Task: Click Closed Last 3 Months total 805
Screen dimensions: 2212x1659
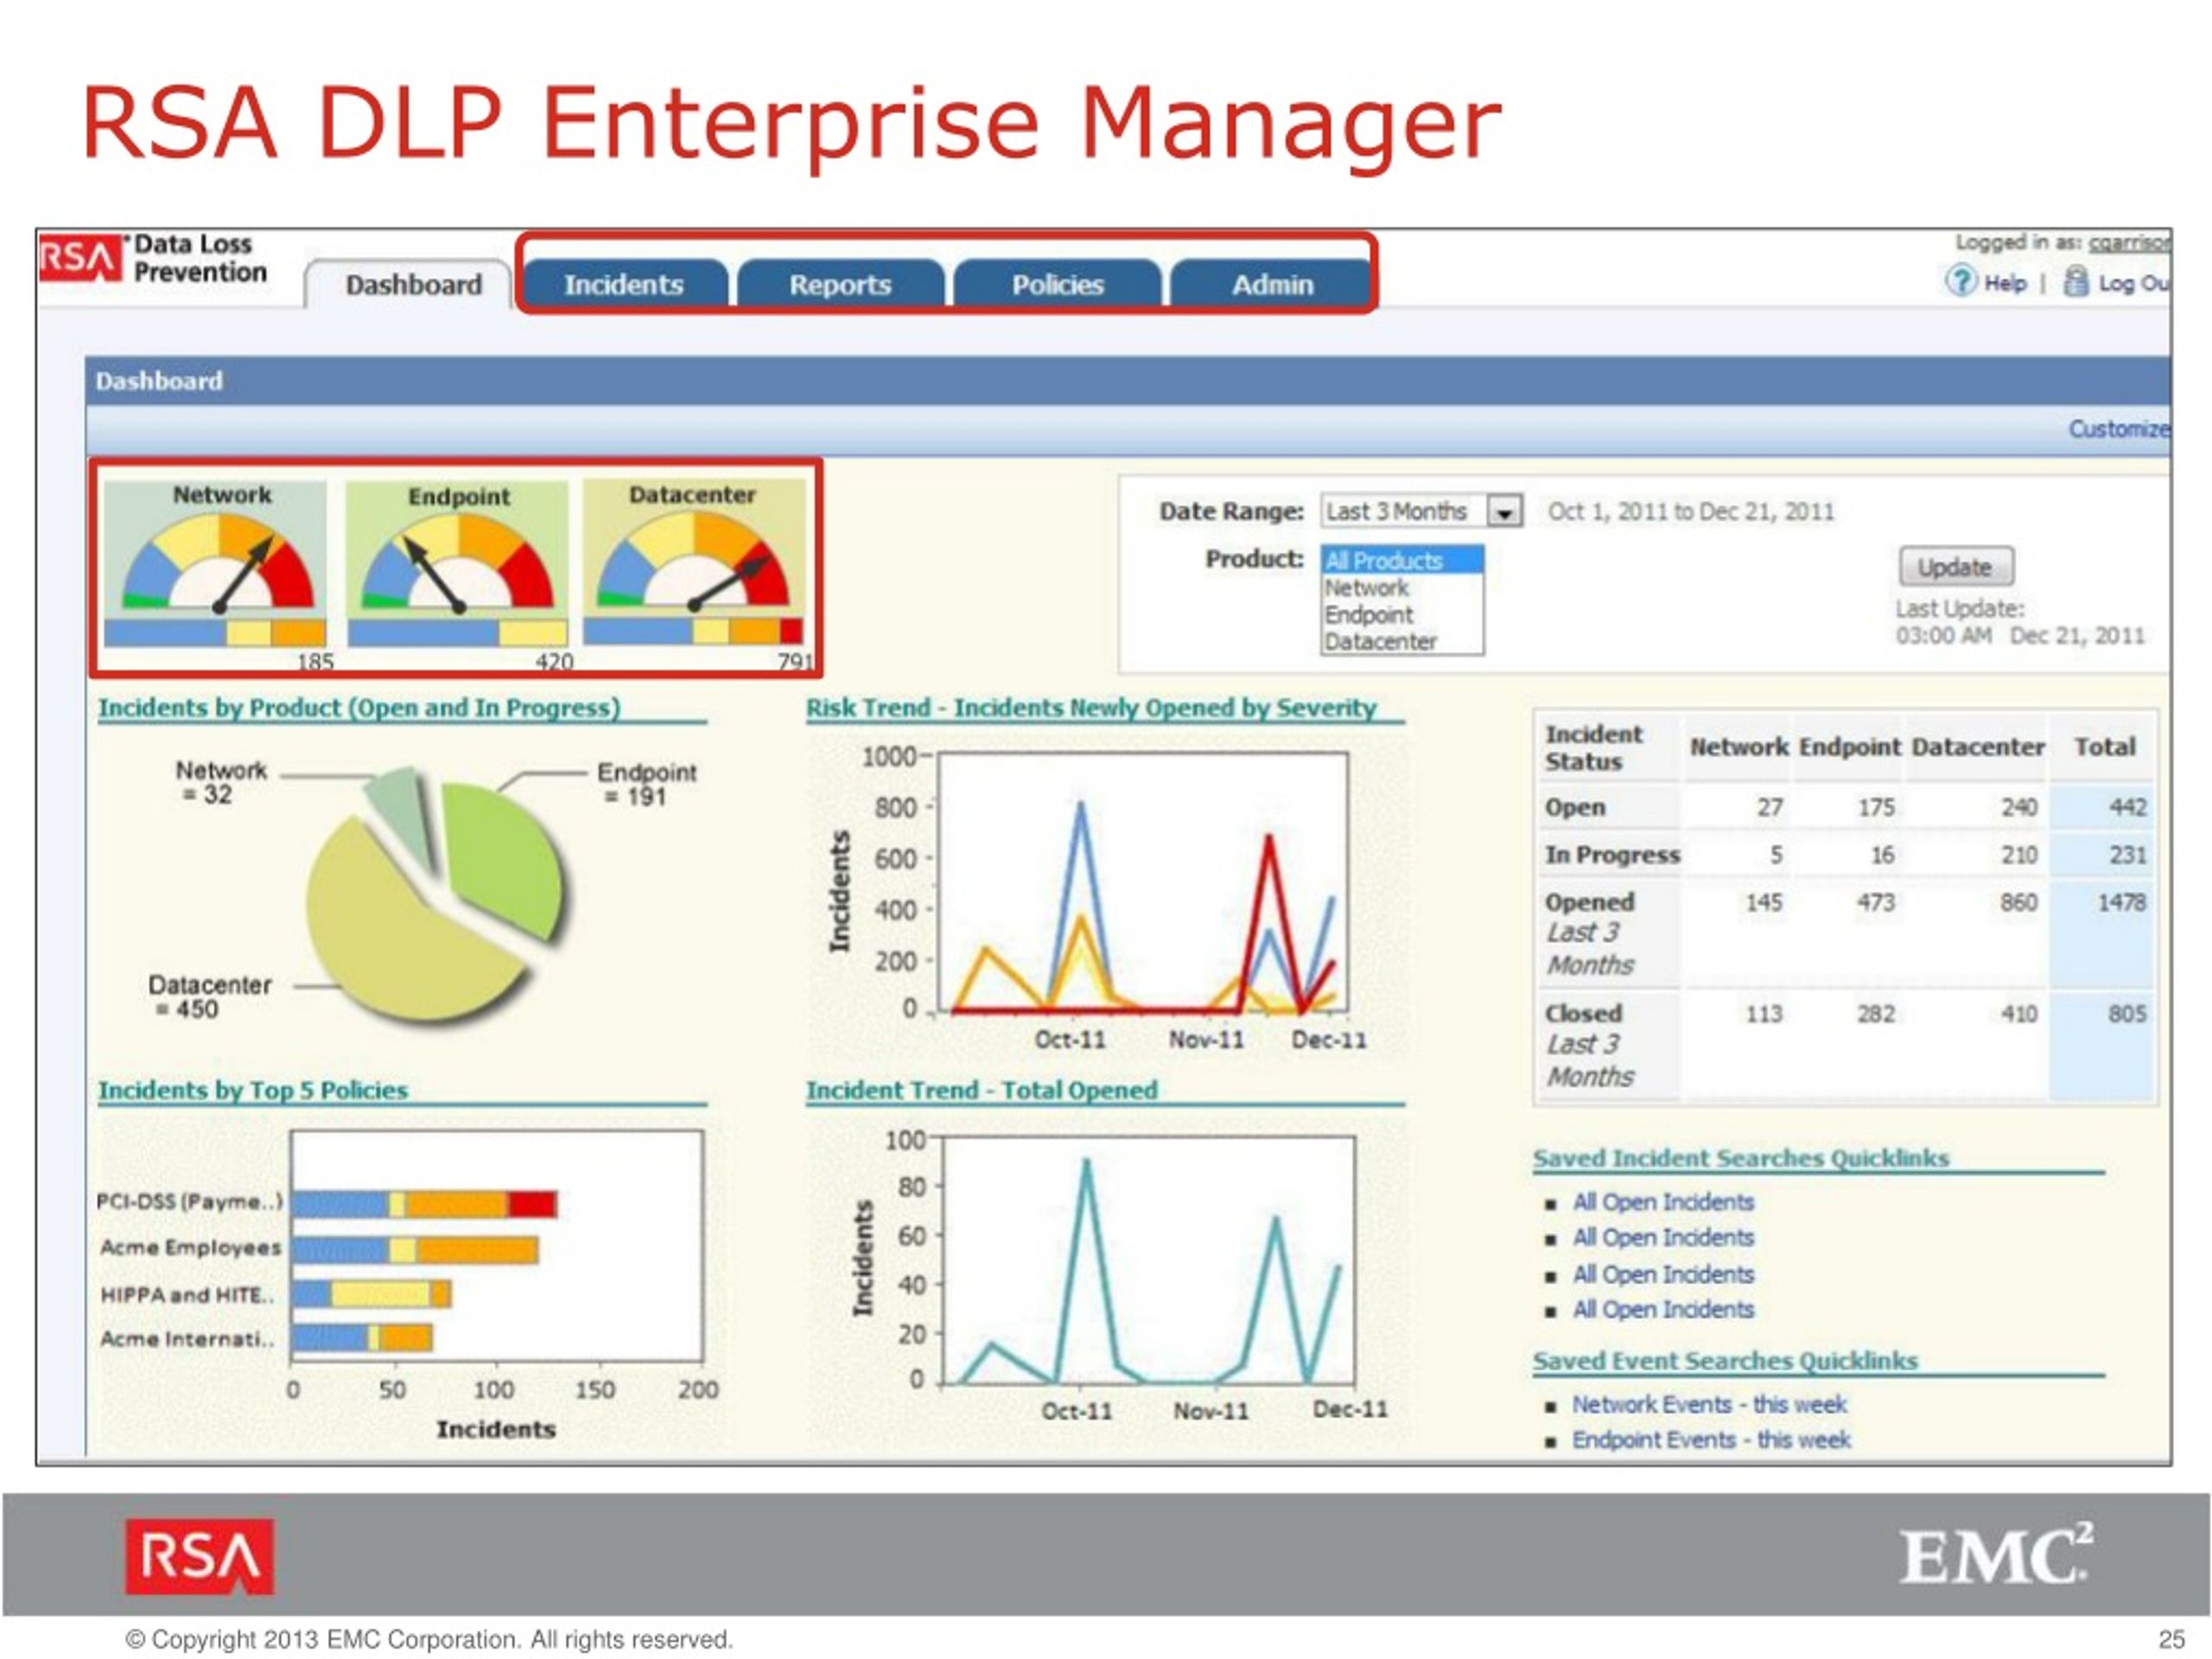Action: (2127, 1014)
